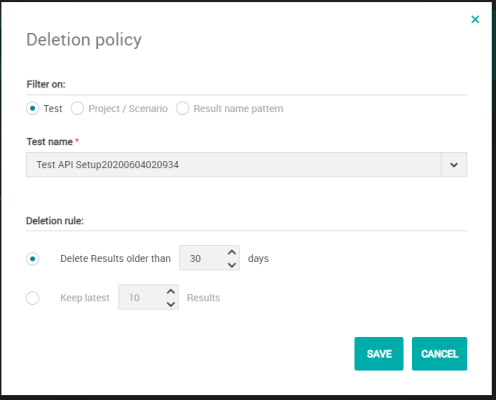Select the Test filter radio button
This screenshot has height=400, width=496.
pos(33,108)
